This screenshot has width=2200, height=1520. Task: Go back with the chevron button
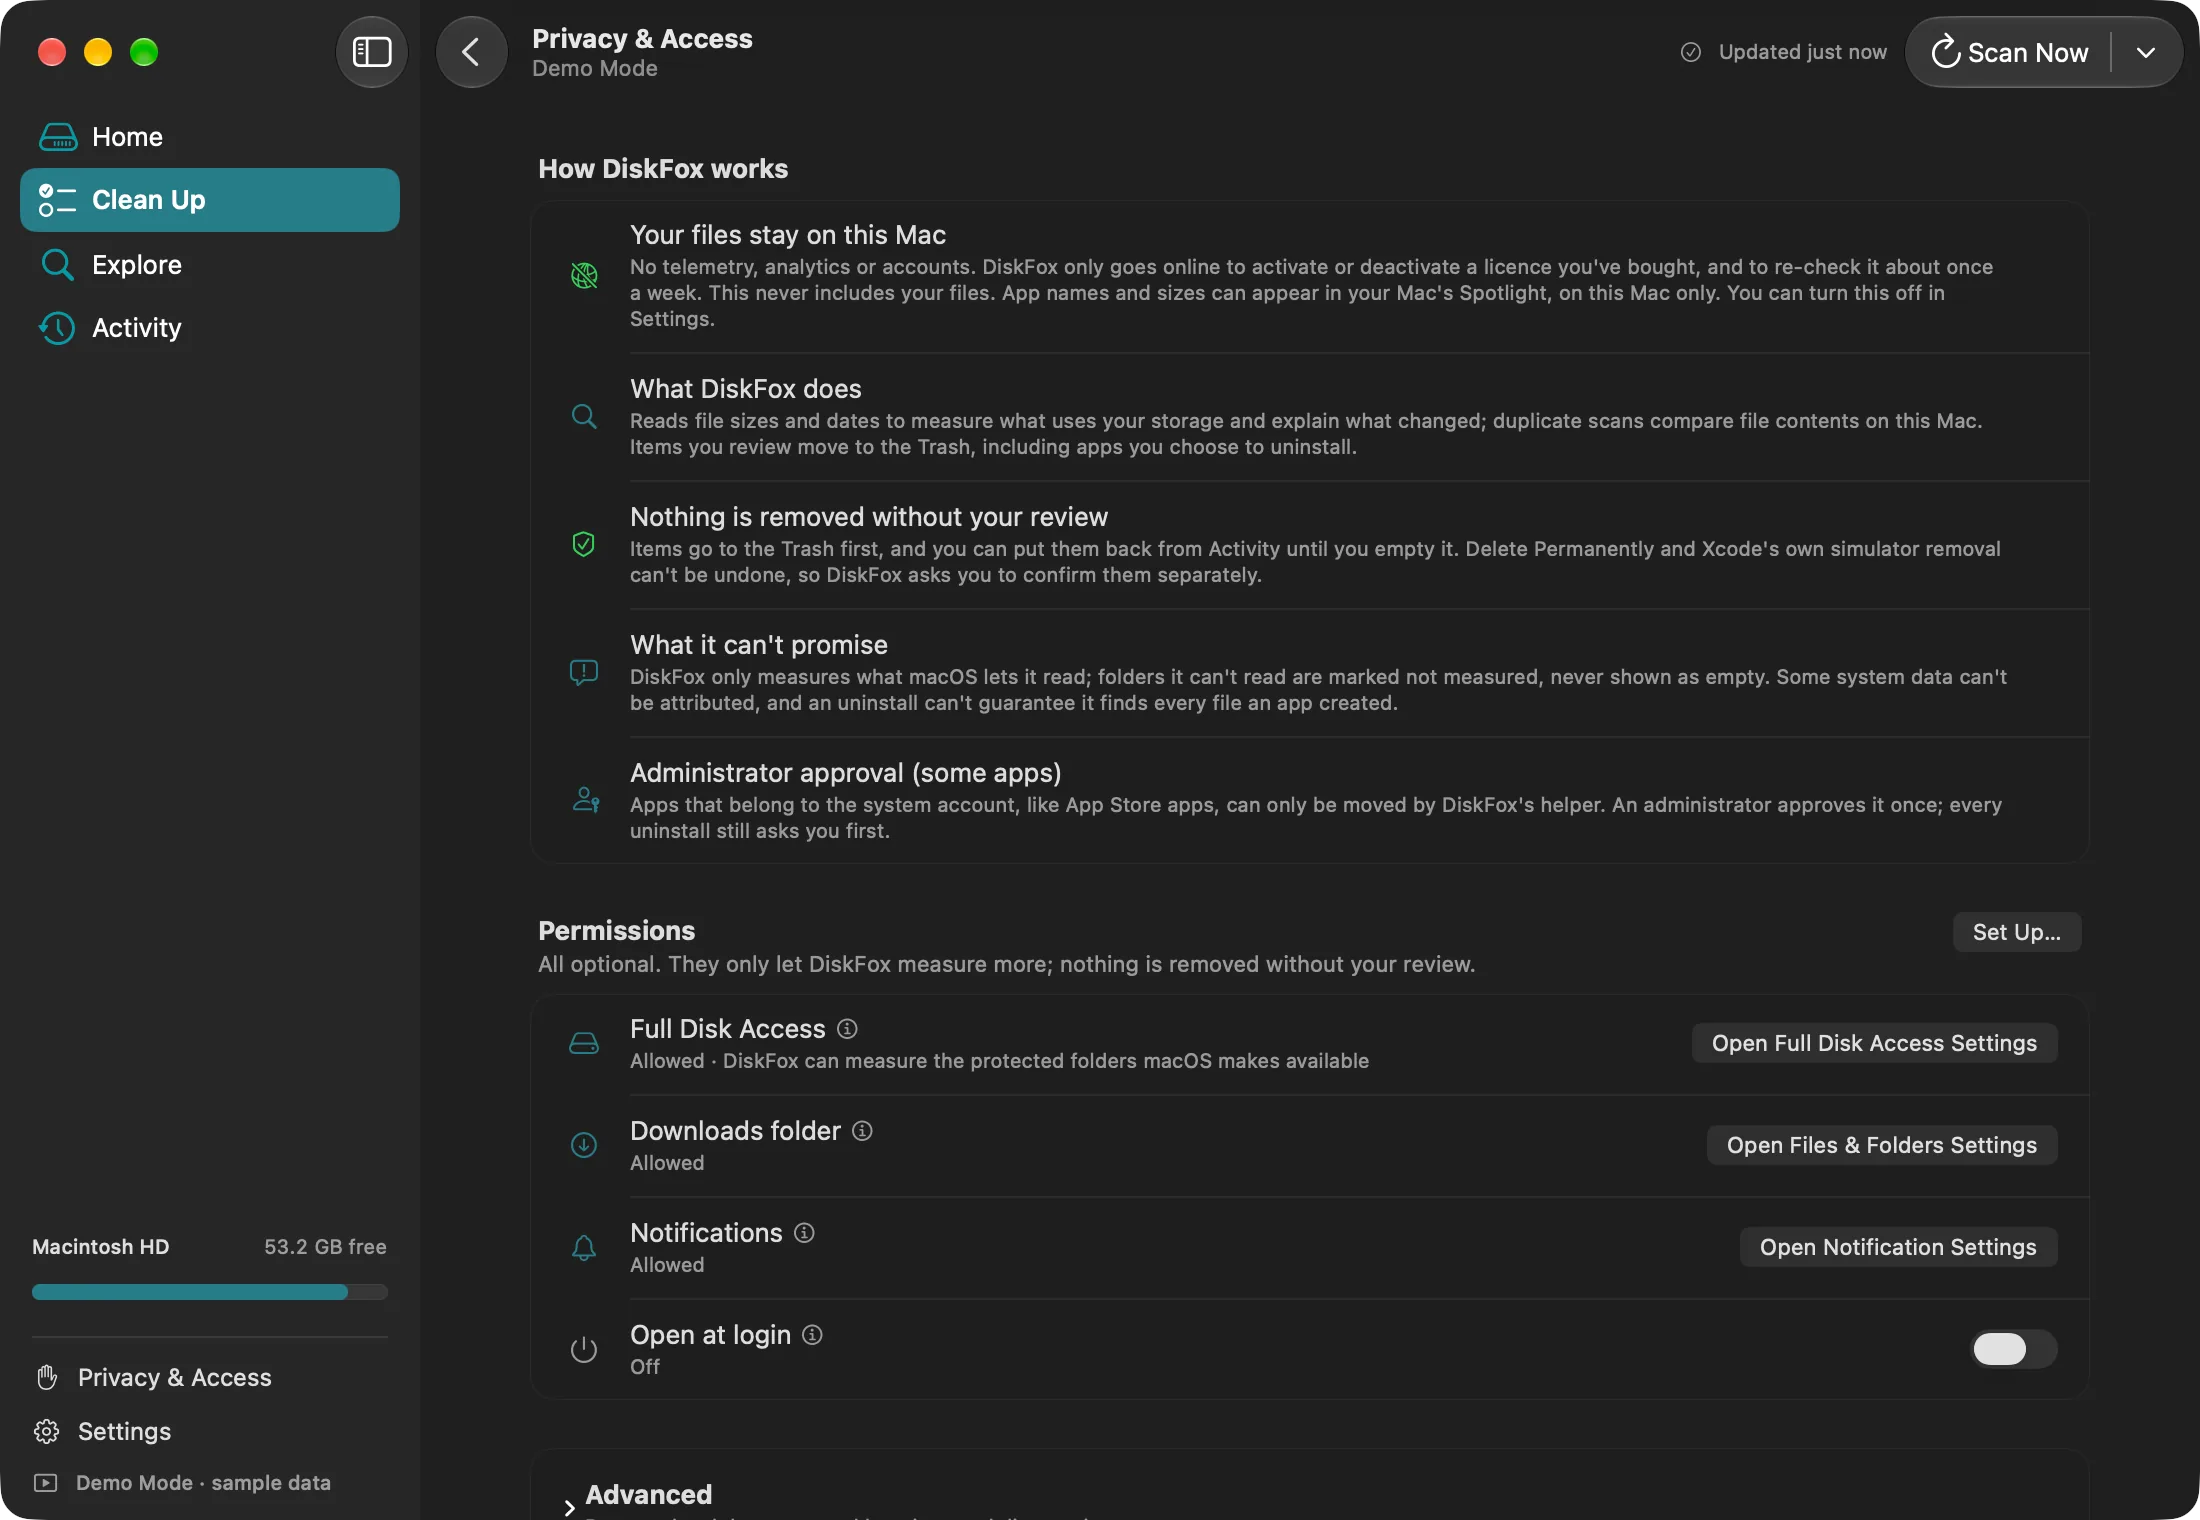[471, 52]
